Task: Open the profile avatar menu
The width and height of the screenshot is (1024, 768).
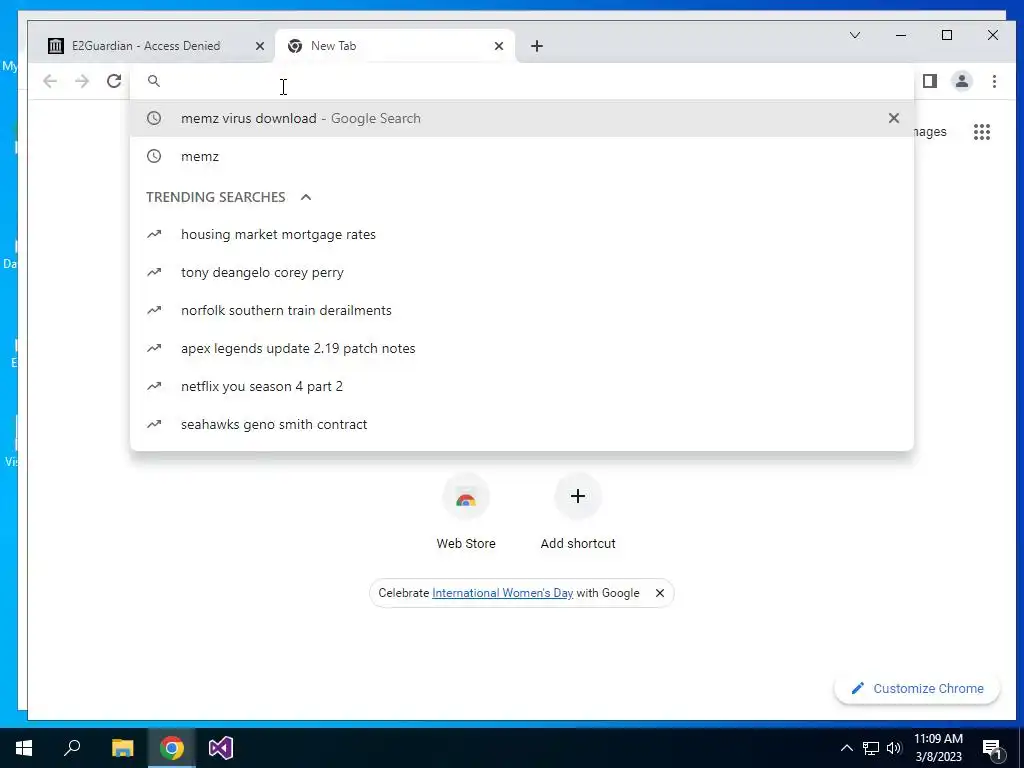Action: click(962, 81)
